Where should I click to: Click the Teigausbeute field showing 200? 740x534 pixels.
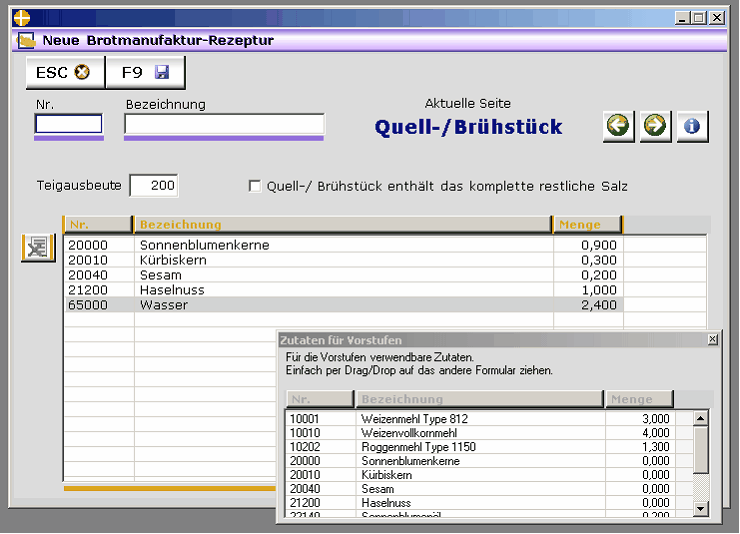[x=154, y=186]
